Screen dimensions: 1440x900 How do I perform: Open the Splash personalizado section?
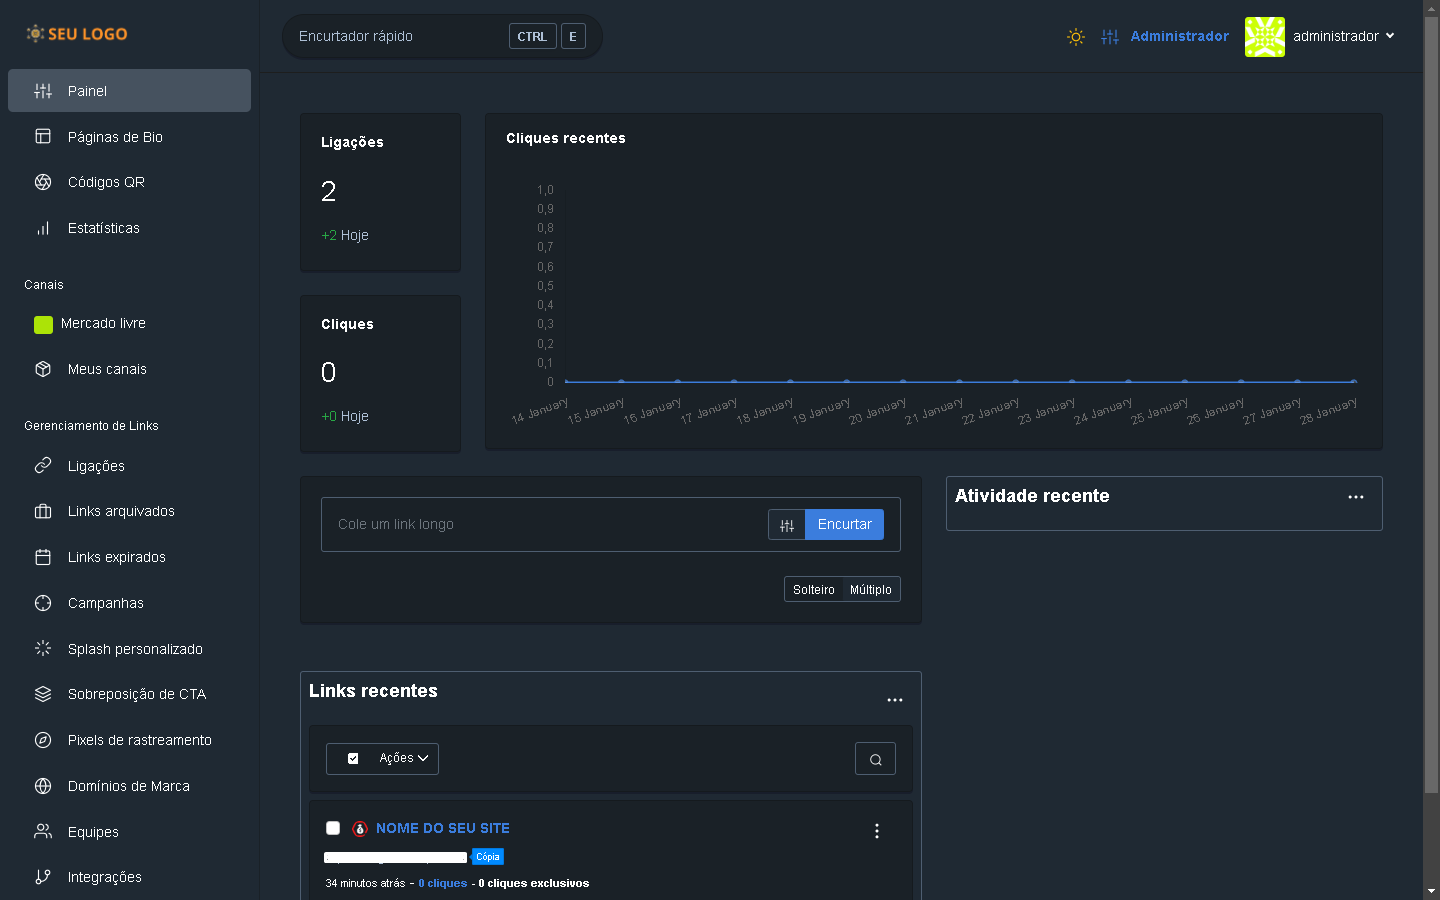[x=135, y=649]
